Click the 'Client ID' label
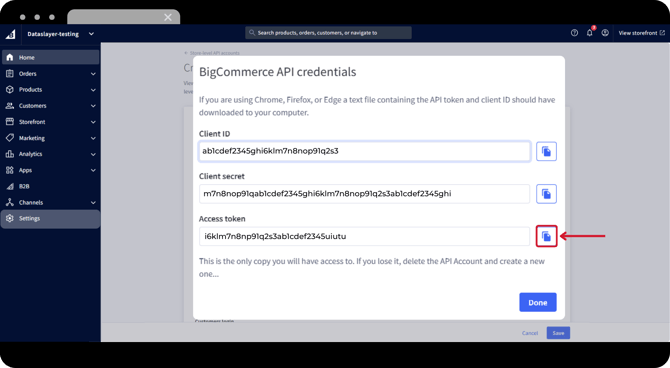 215,134
